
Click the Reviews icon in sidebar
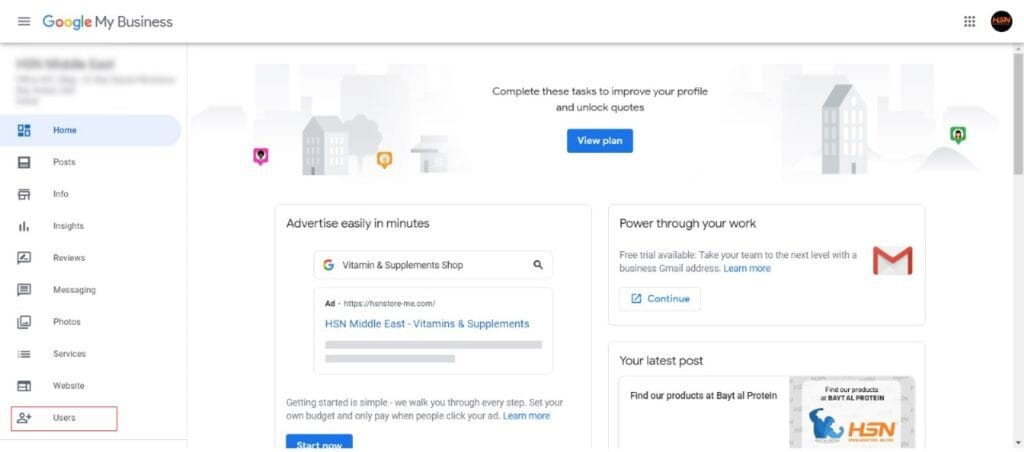(25, 258)
